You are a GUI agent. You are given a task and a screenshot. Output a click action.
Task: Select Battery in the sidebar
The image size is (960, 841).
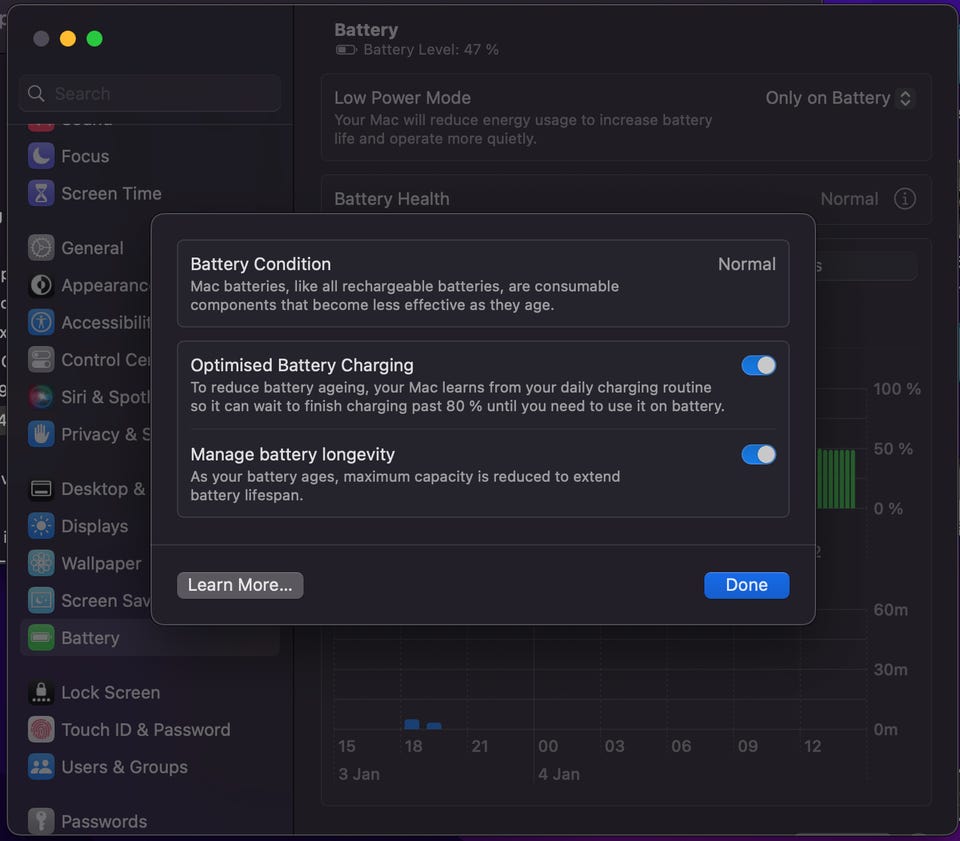click(x=90, y=638)
